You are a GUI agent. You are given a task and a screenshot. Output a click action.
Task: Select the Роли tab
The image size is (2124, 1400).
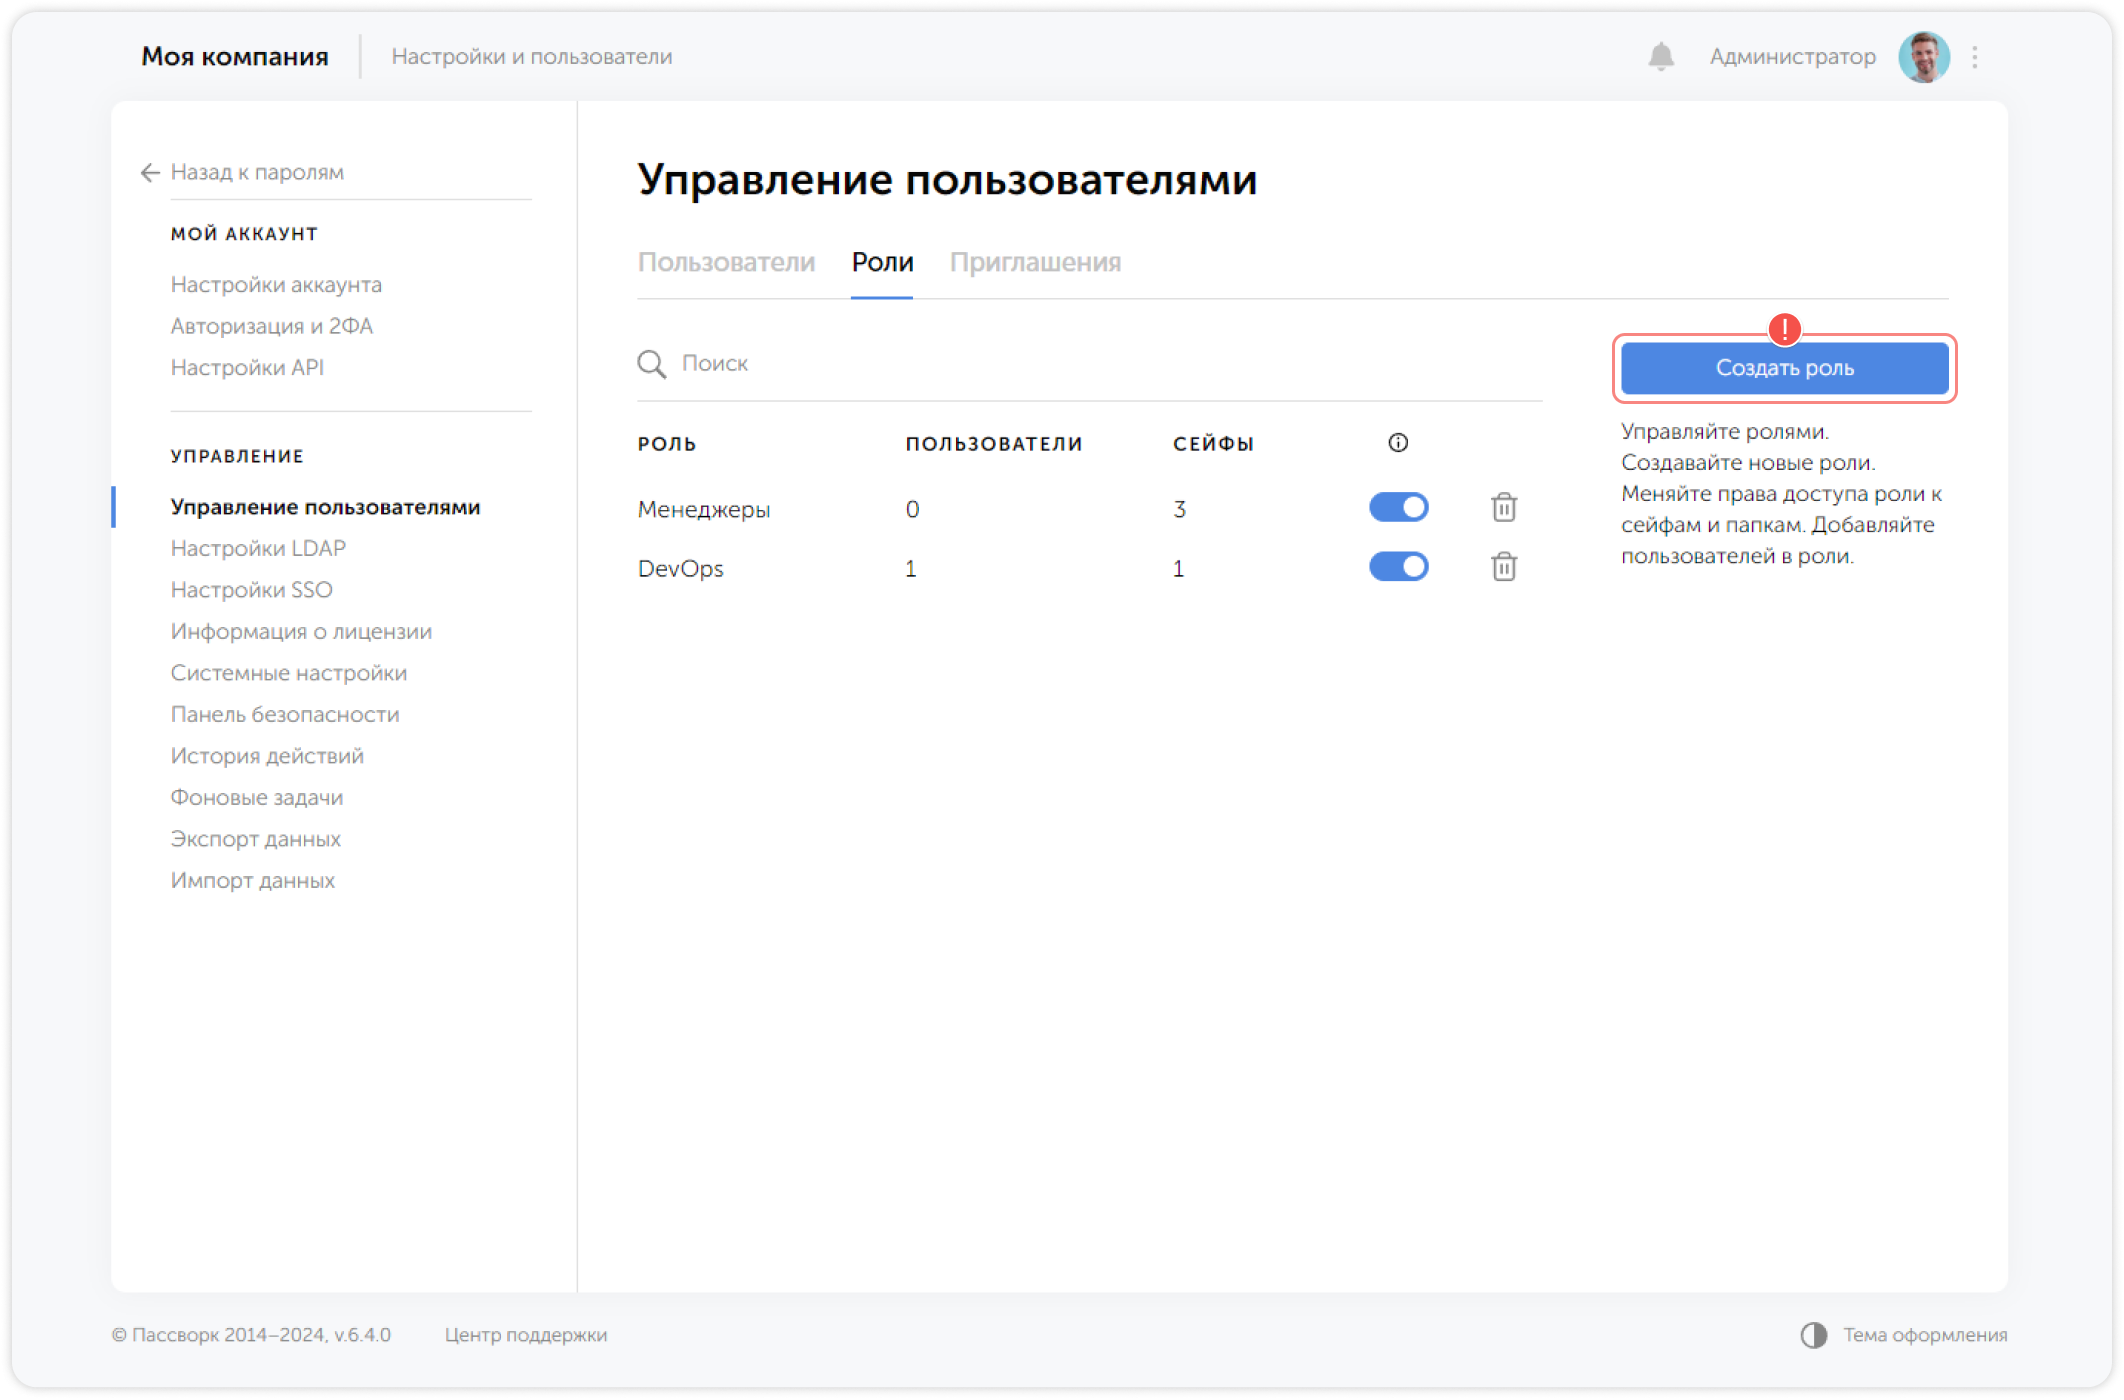tap(881, 262)
